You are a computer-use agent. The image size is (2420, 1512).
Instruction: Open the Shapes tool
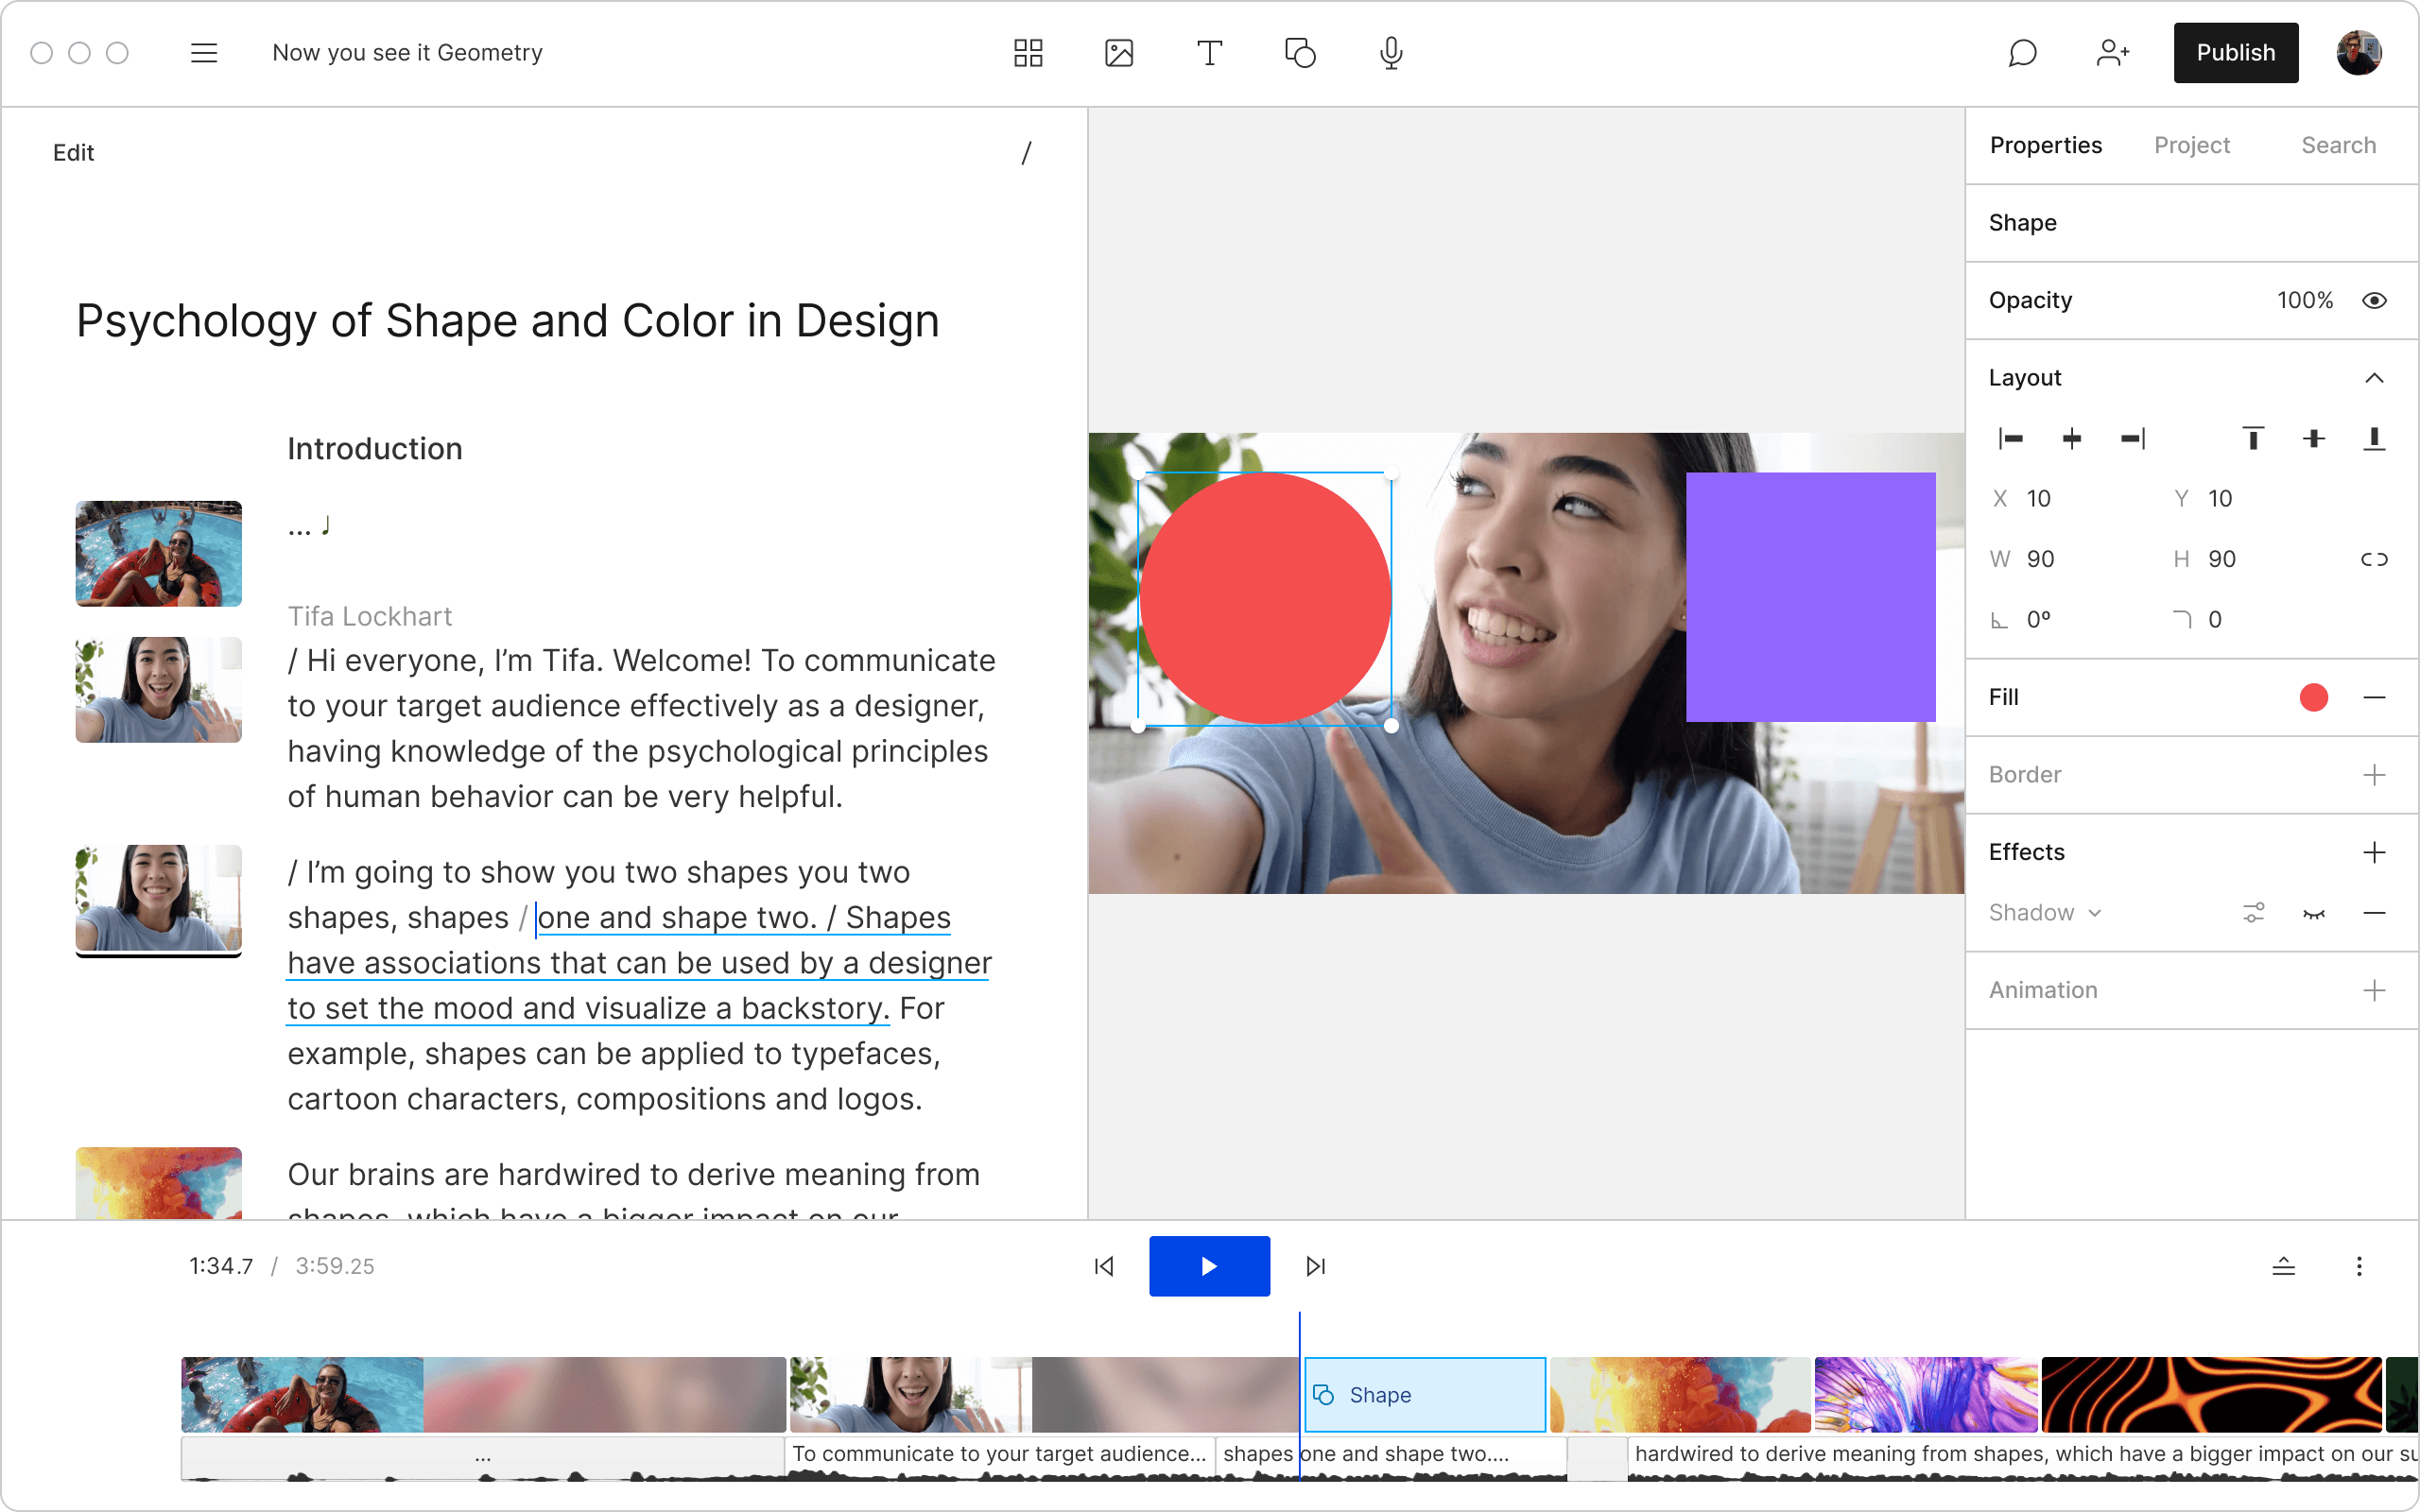click(x=1300, y=53)
